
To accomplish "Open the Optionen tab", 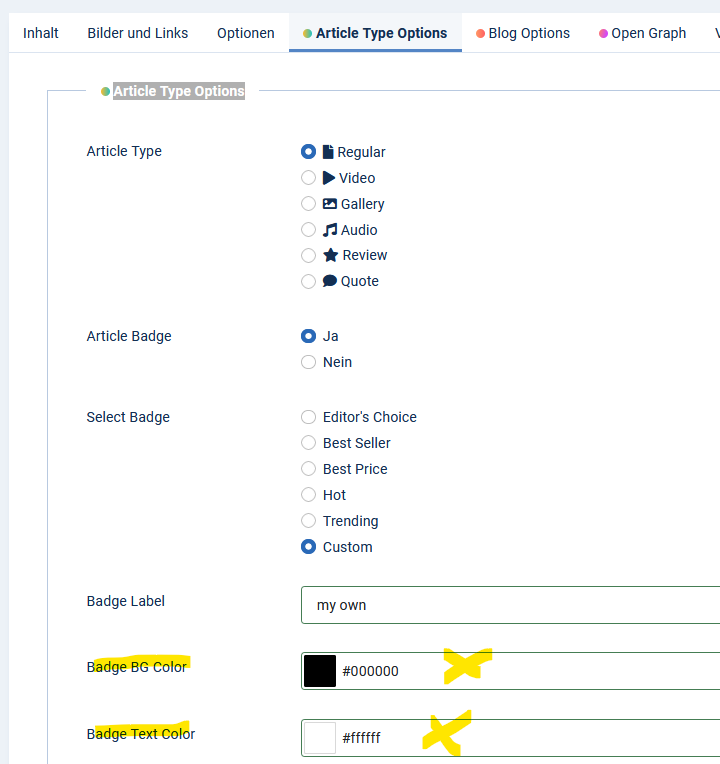I will click(246, 33).
